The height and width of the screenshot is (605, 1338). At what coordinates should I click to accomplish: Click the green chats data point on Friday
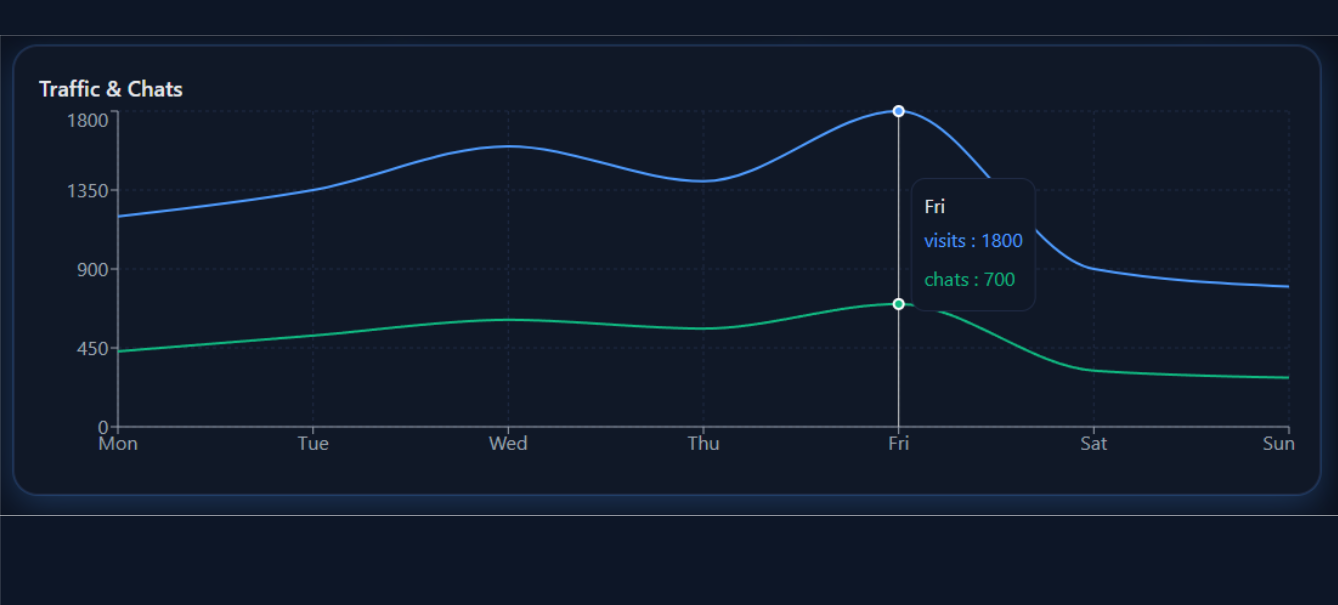point(899,304)
